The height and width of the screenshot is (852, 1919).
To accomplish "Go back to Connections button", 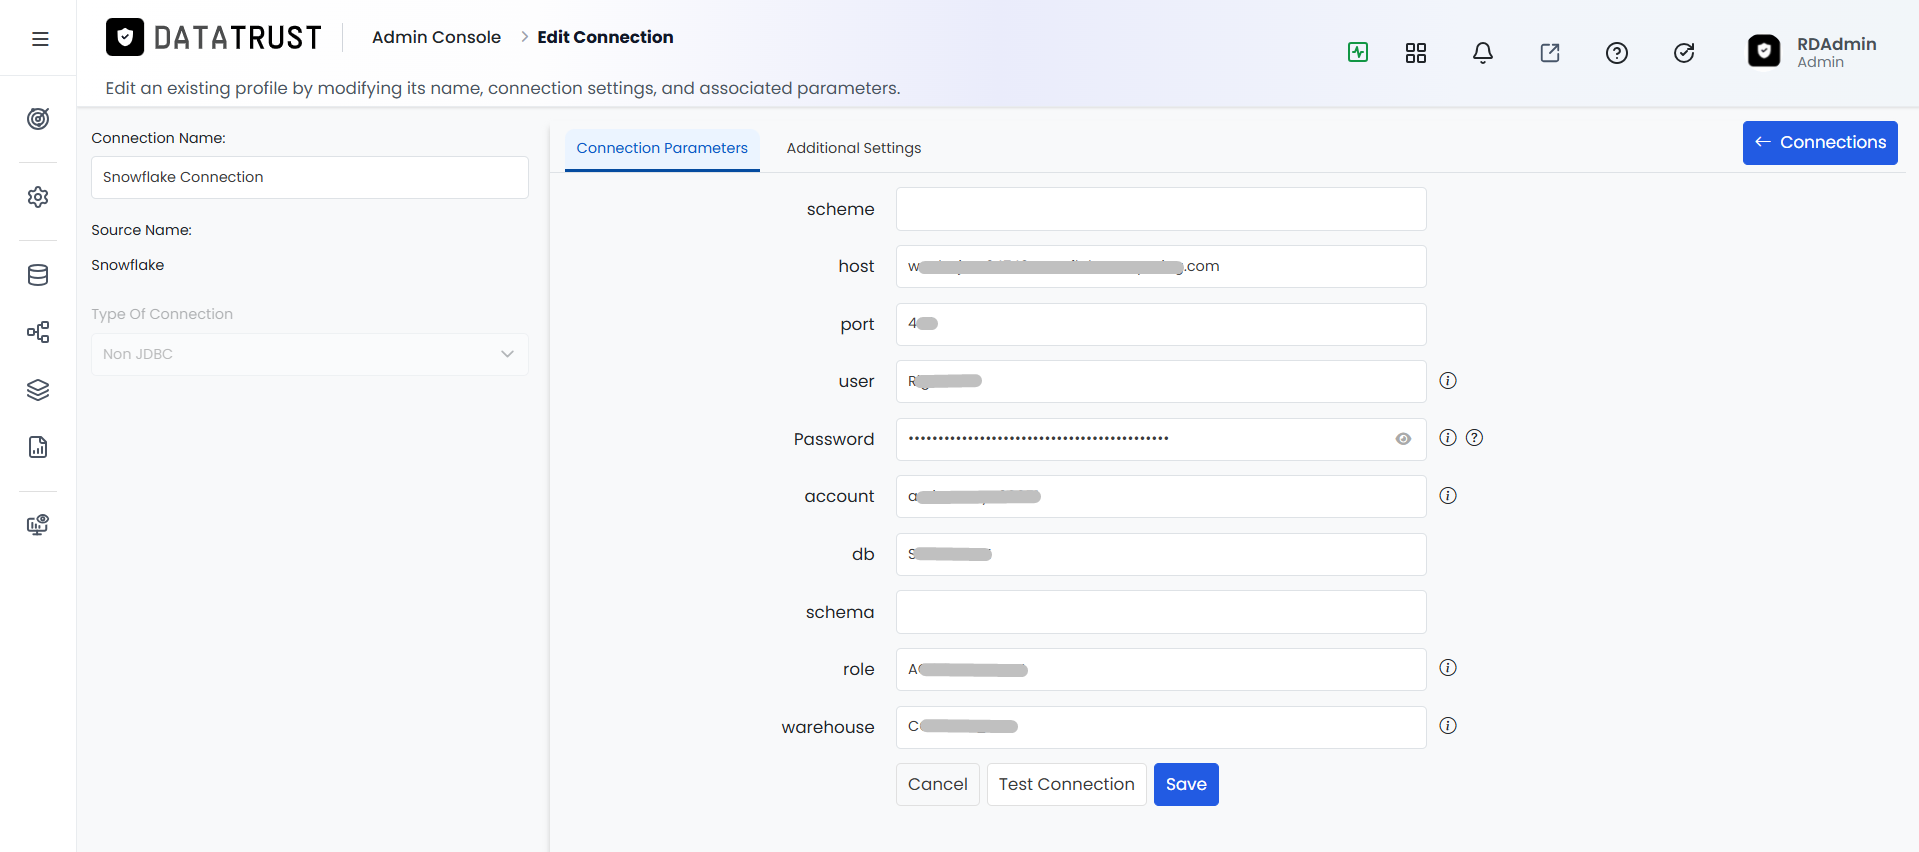I will click(1820, 143).
